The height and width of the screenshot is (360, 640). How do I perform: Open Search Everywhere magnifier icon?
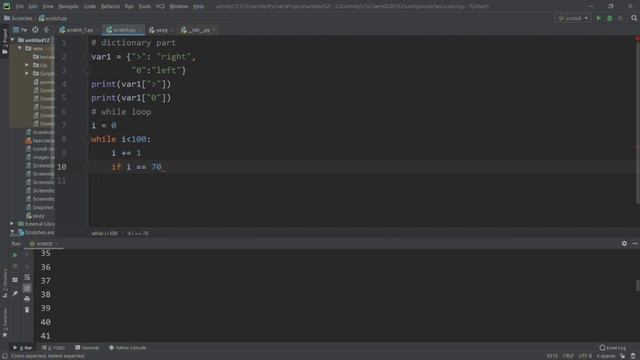click(x=634, y=18)
